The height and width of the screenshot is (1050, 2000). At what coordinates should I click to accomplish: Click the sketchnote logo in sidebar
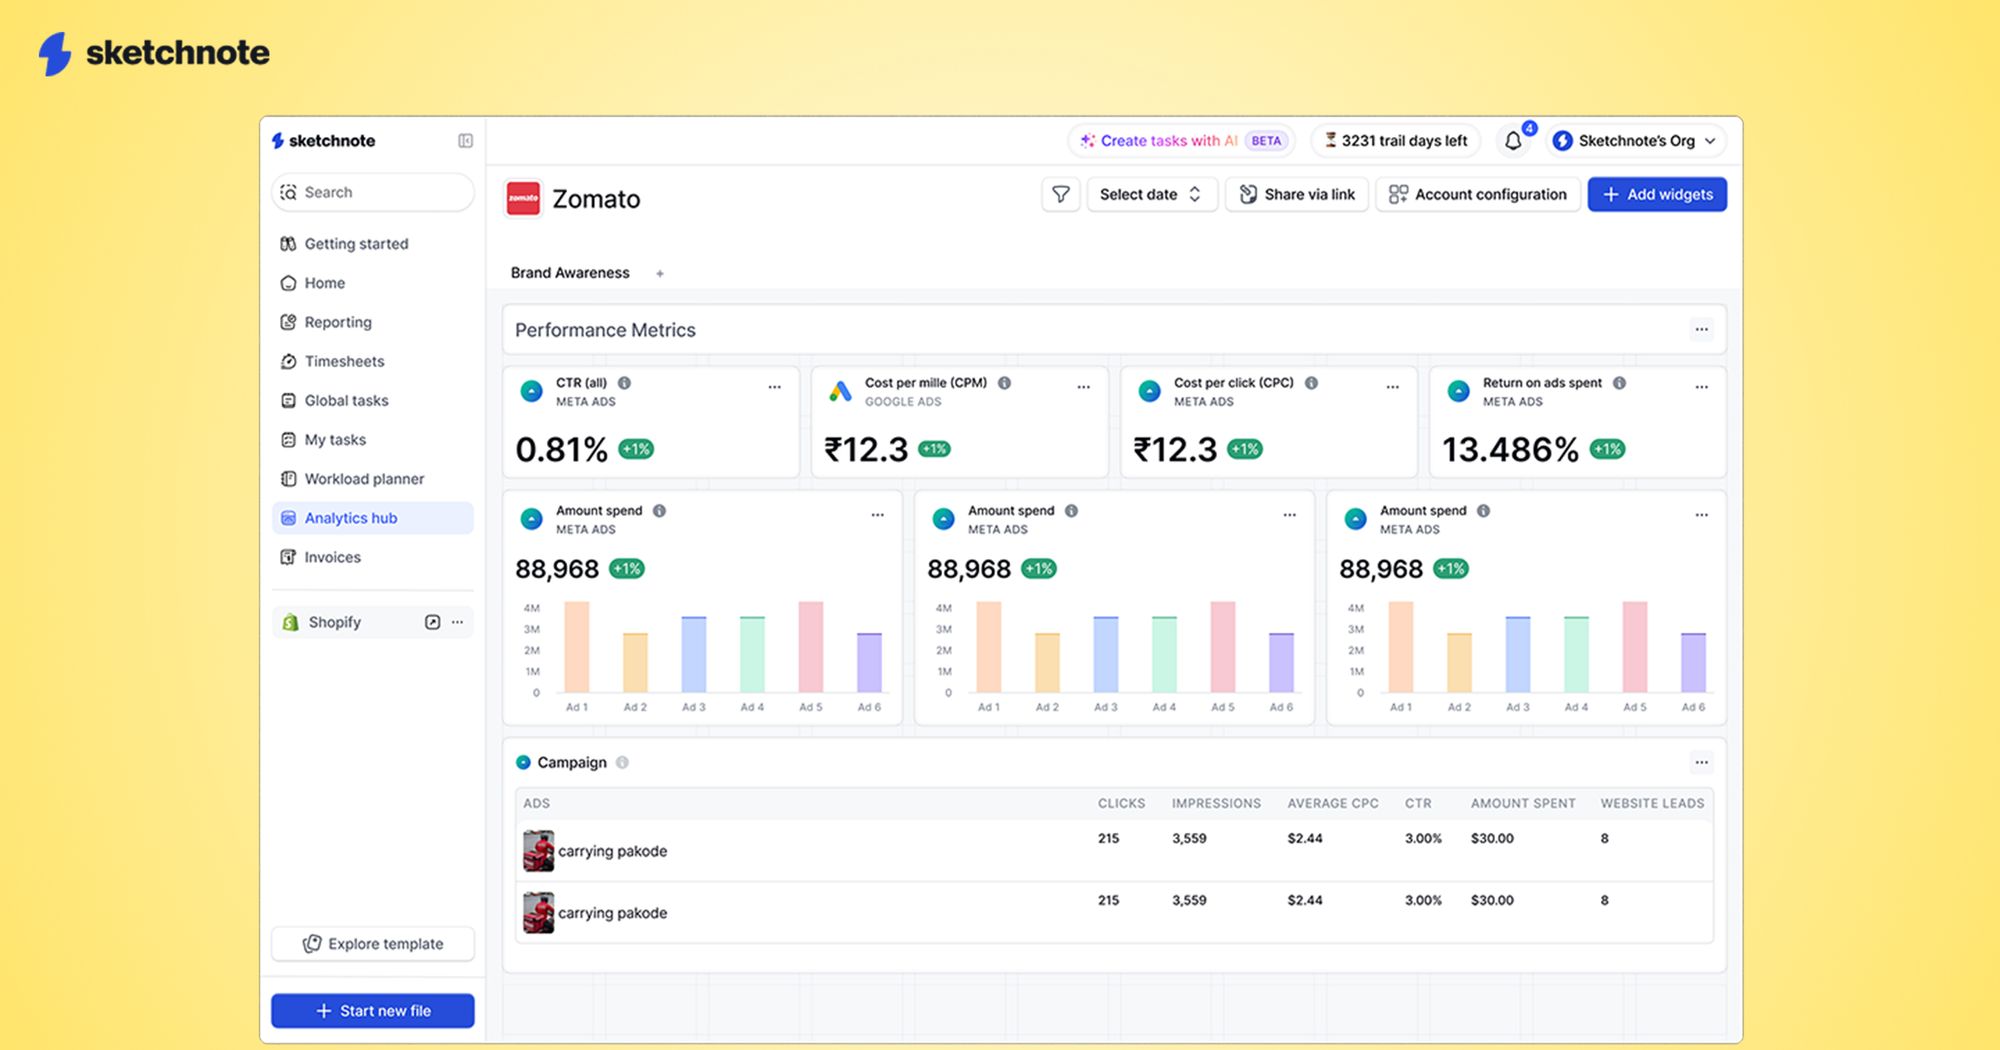323,141
